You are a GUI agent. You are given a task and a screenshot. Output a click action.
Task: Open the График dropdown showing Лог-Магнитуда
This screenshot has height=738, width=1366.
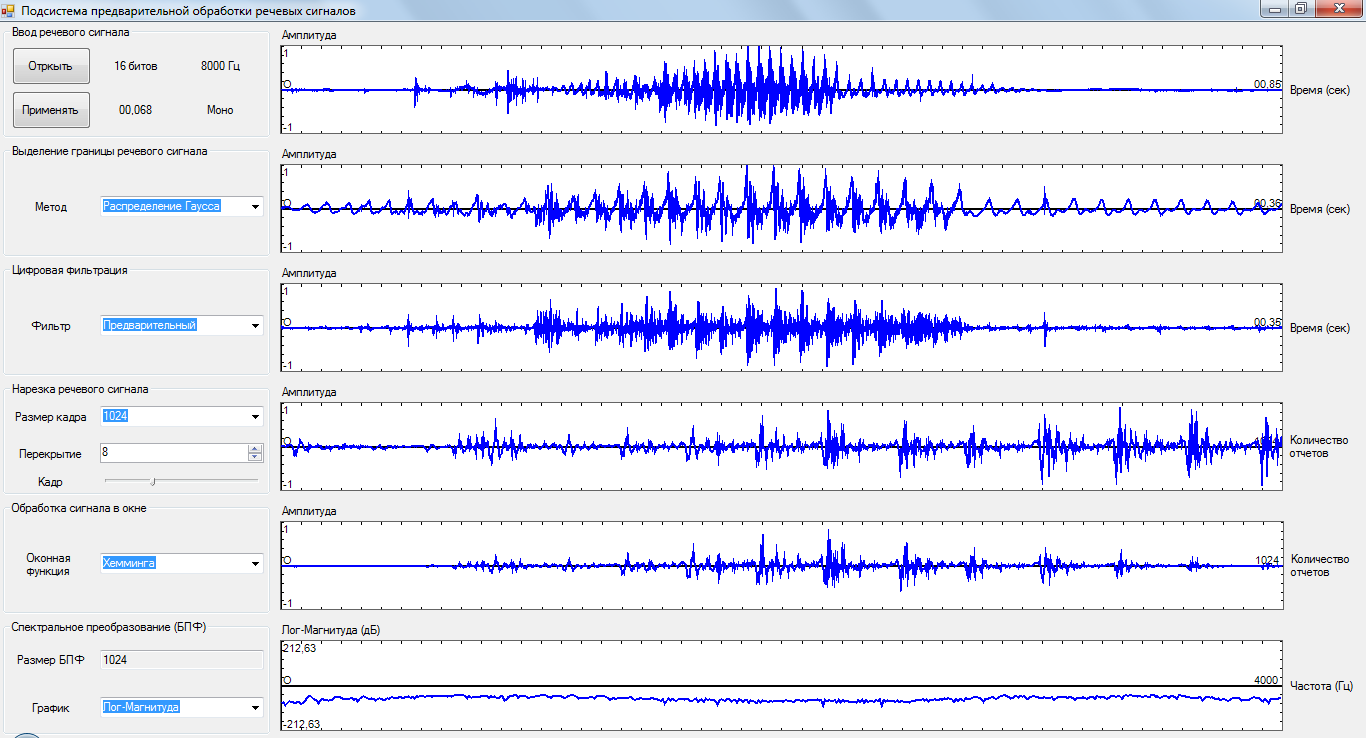tap(182, 707)
